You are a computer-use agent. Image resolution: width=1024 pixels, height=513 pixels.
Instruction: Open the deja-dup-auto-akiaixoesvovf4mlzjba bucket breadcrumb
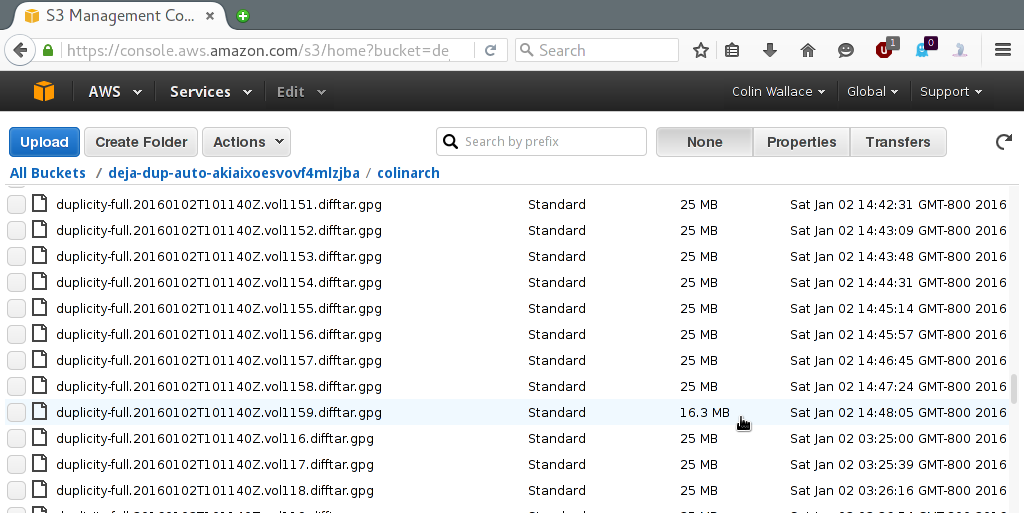(234, 173)
